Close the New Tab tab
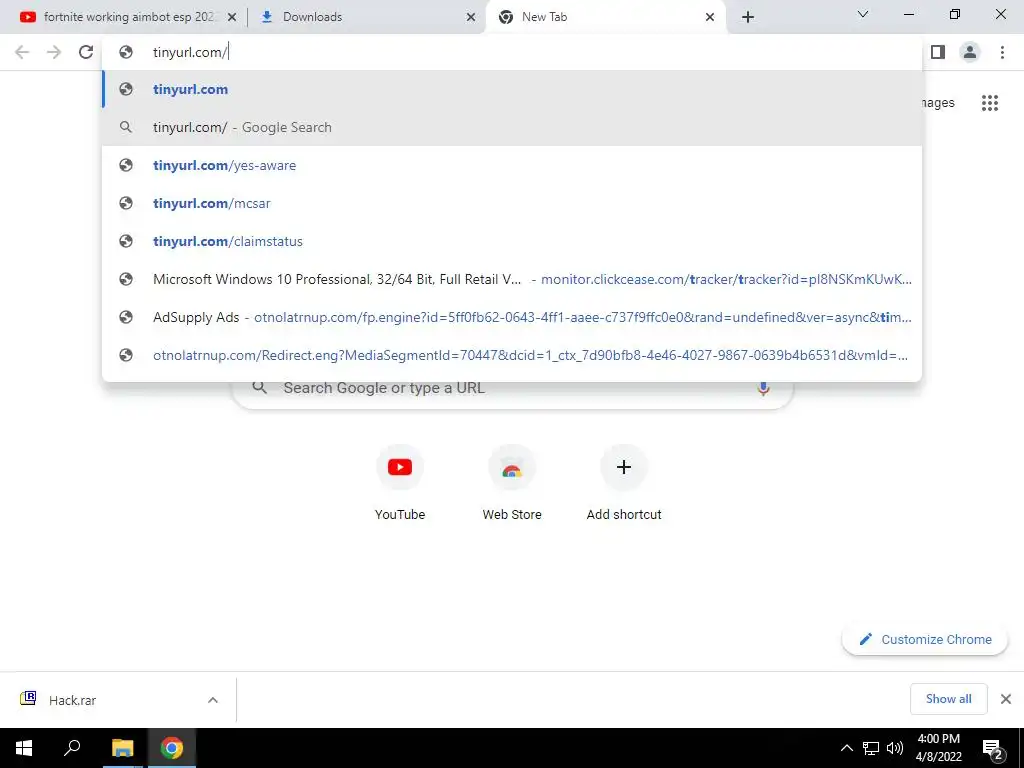Screen dimensions: 1024x768 710,17
